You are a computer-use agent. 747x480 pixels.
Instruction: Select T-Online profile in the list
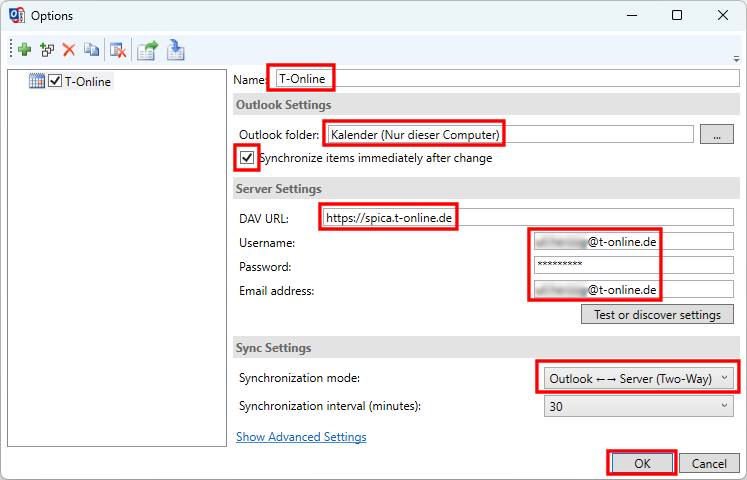tap(88, 81)
